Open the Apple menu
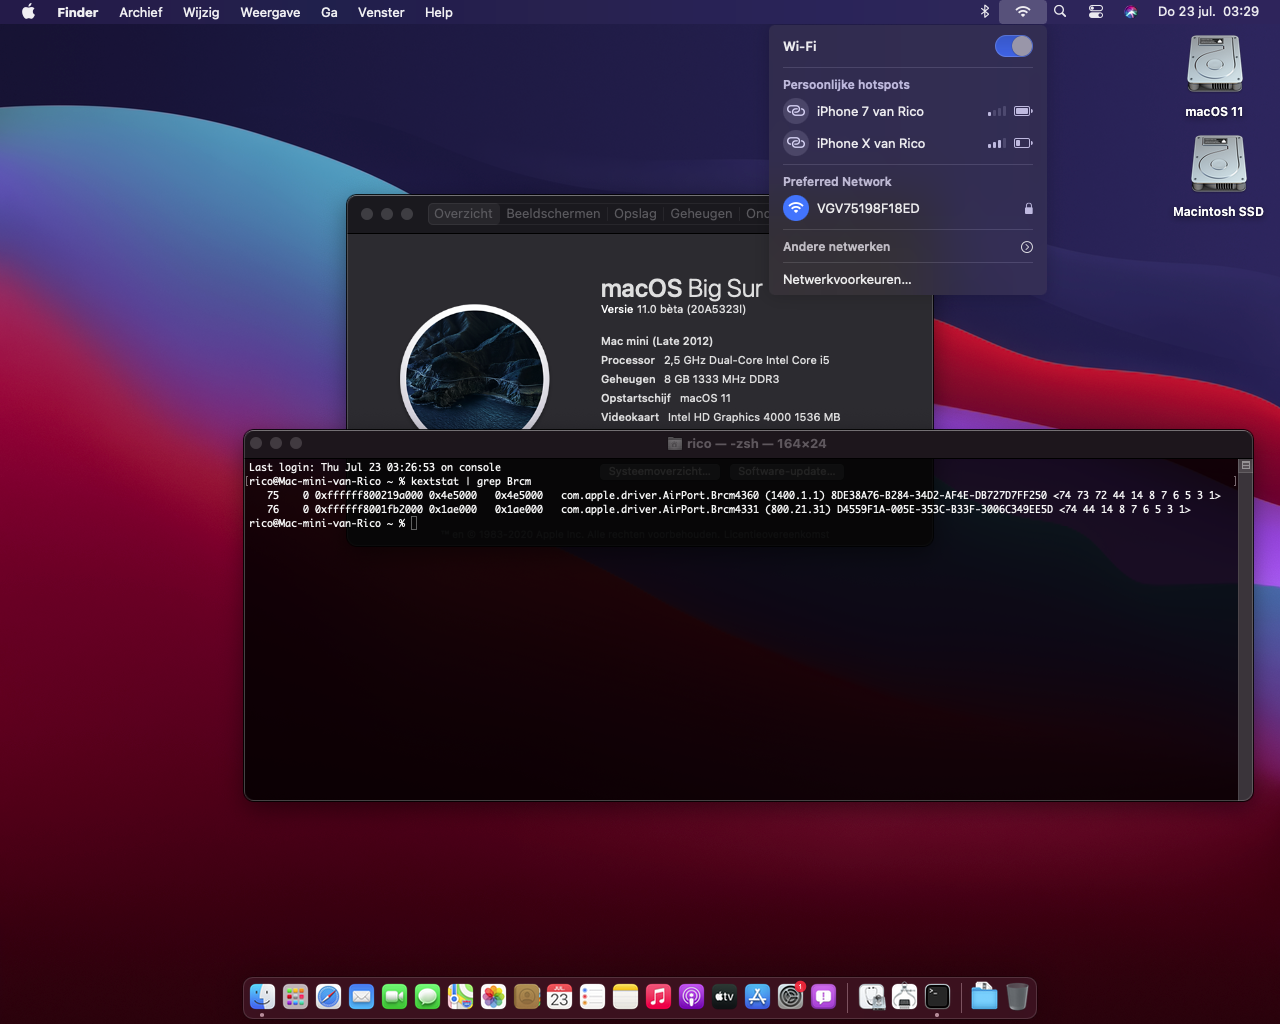Viewport: 1280px width, 1024px height. pyautogui.click(x=28, y=12)
